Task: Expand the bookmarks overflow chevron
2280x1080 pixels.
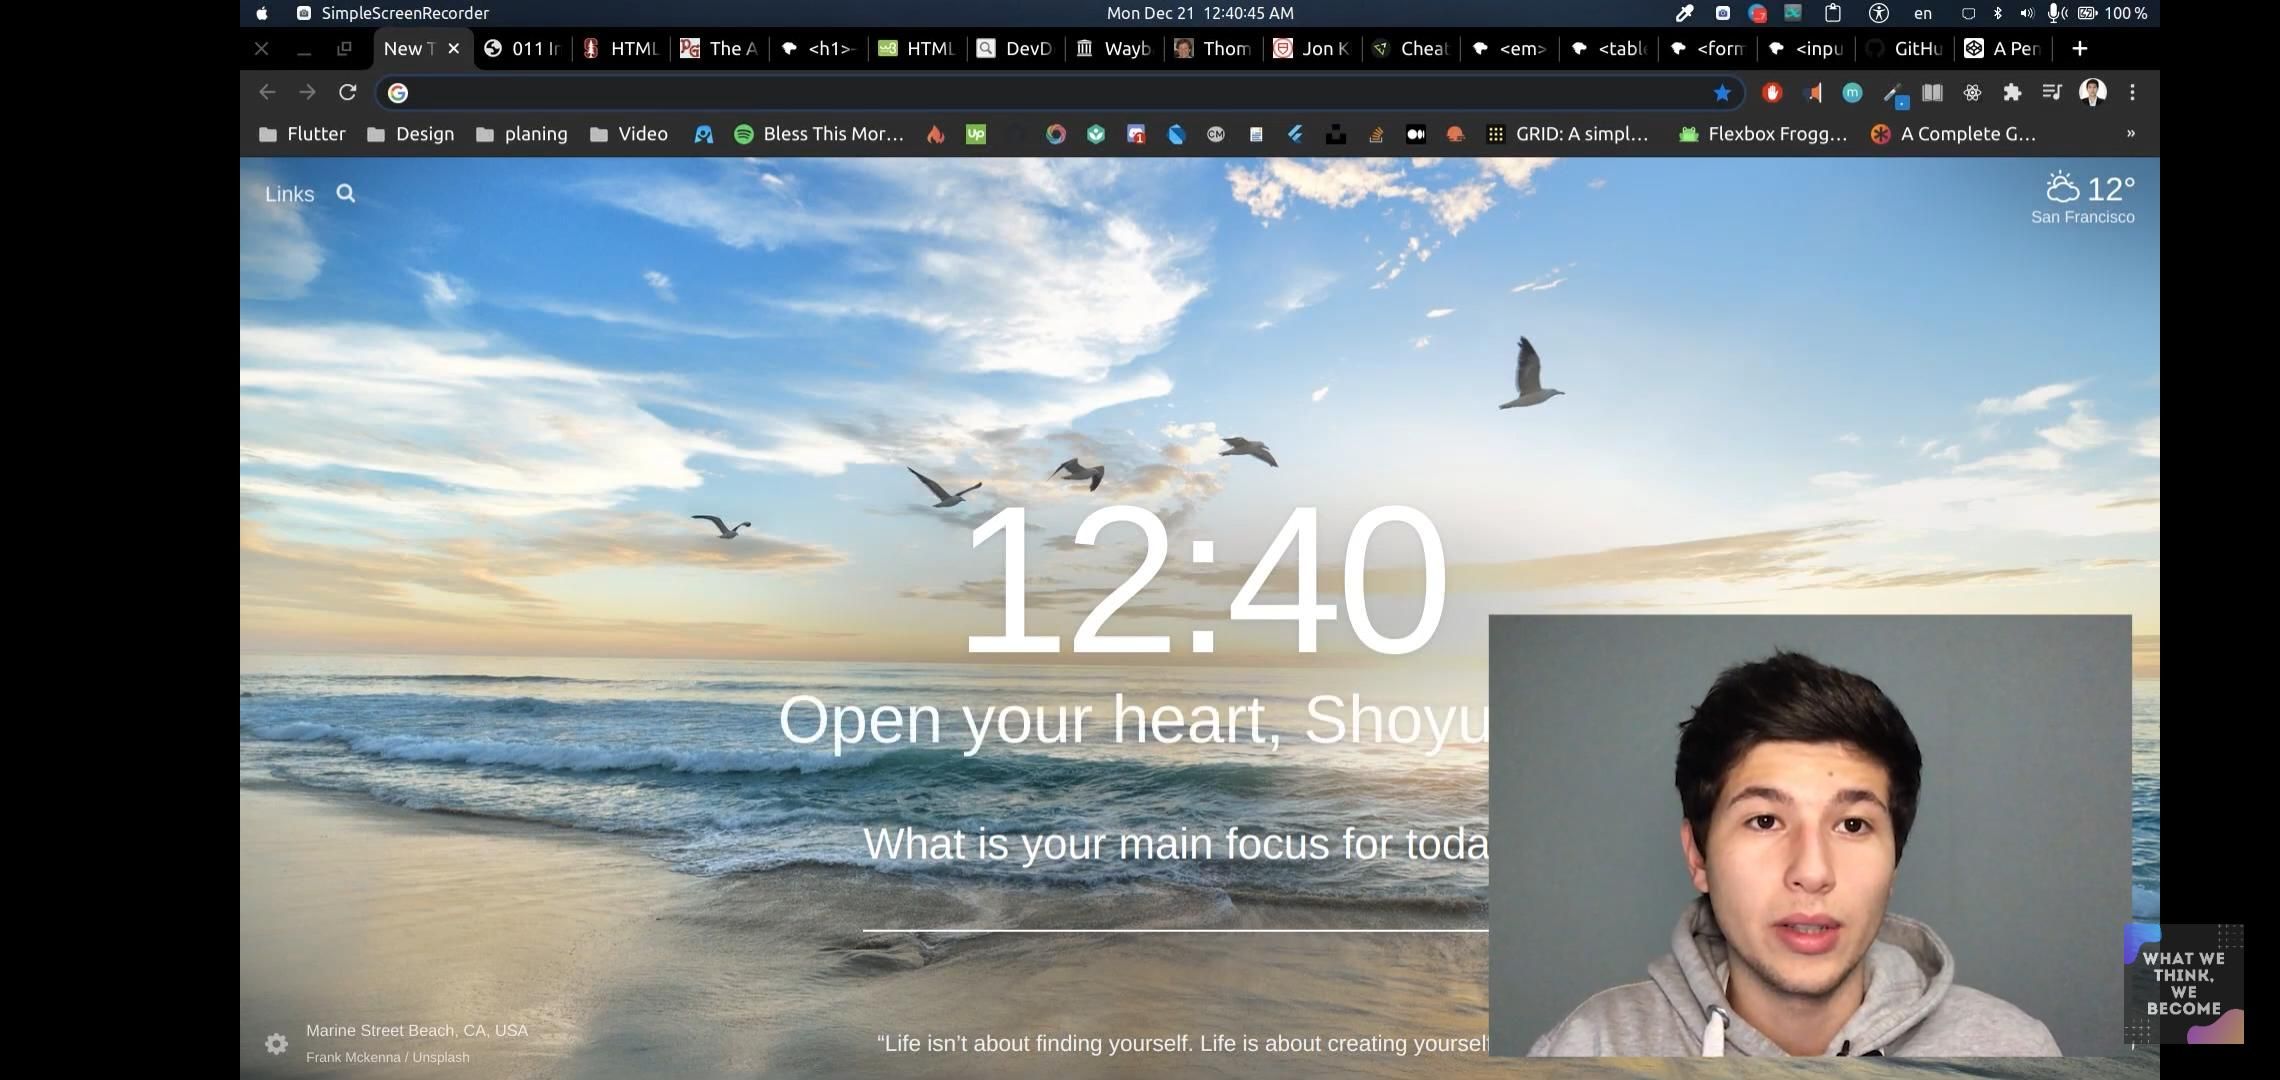Action: [2130, 133]
